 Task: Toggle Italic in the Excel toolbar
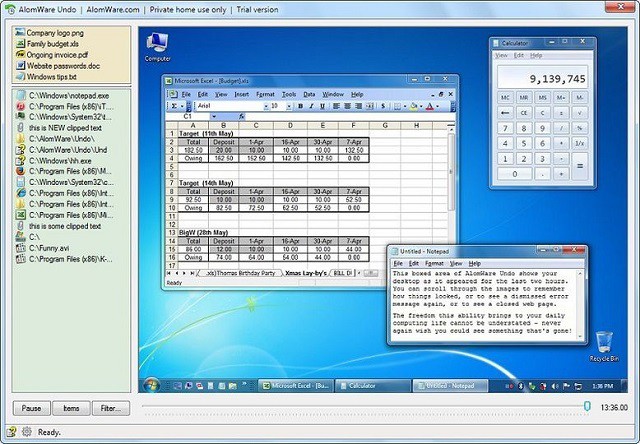311,106
